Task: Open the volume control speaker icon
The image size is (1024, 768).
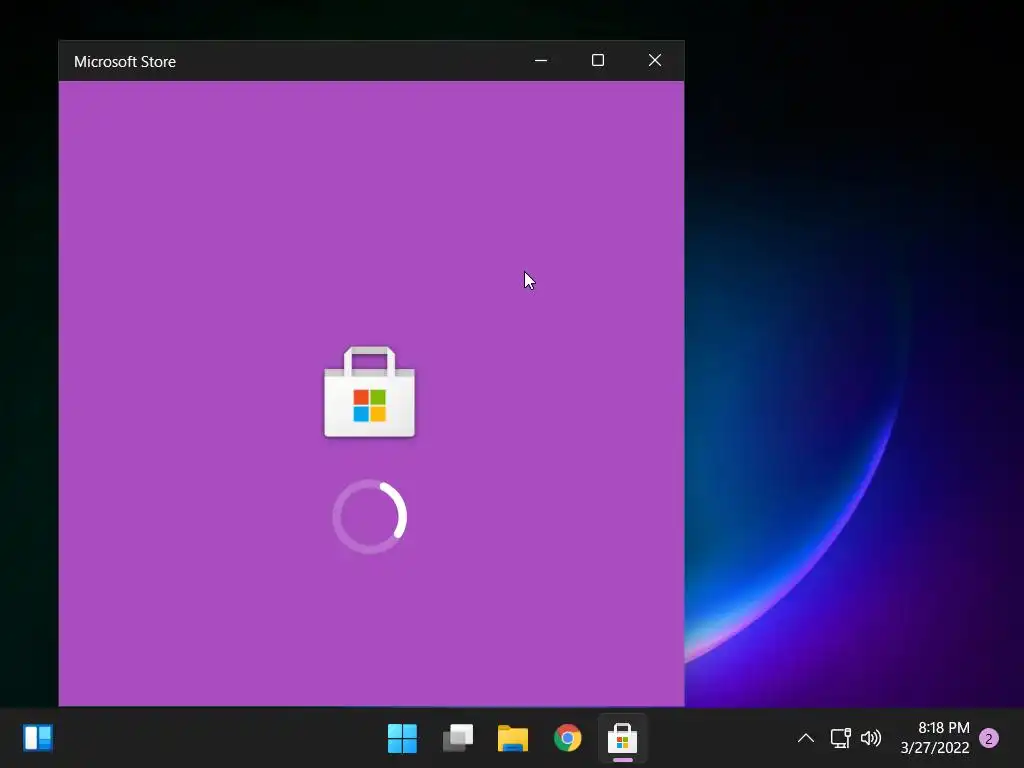Action: pos(871,738)
